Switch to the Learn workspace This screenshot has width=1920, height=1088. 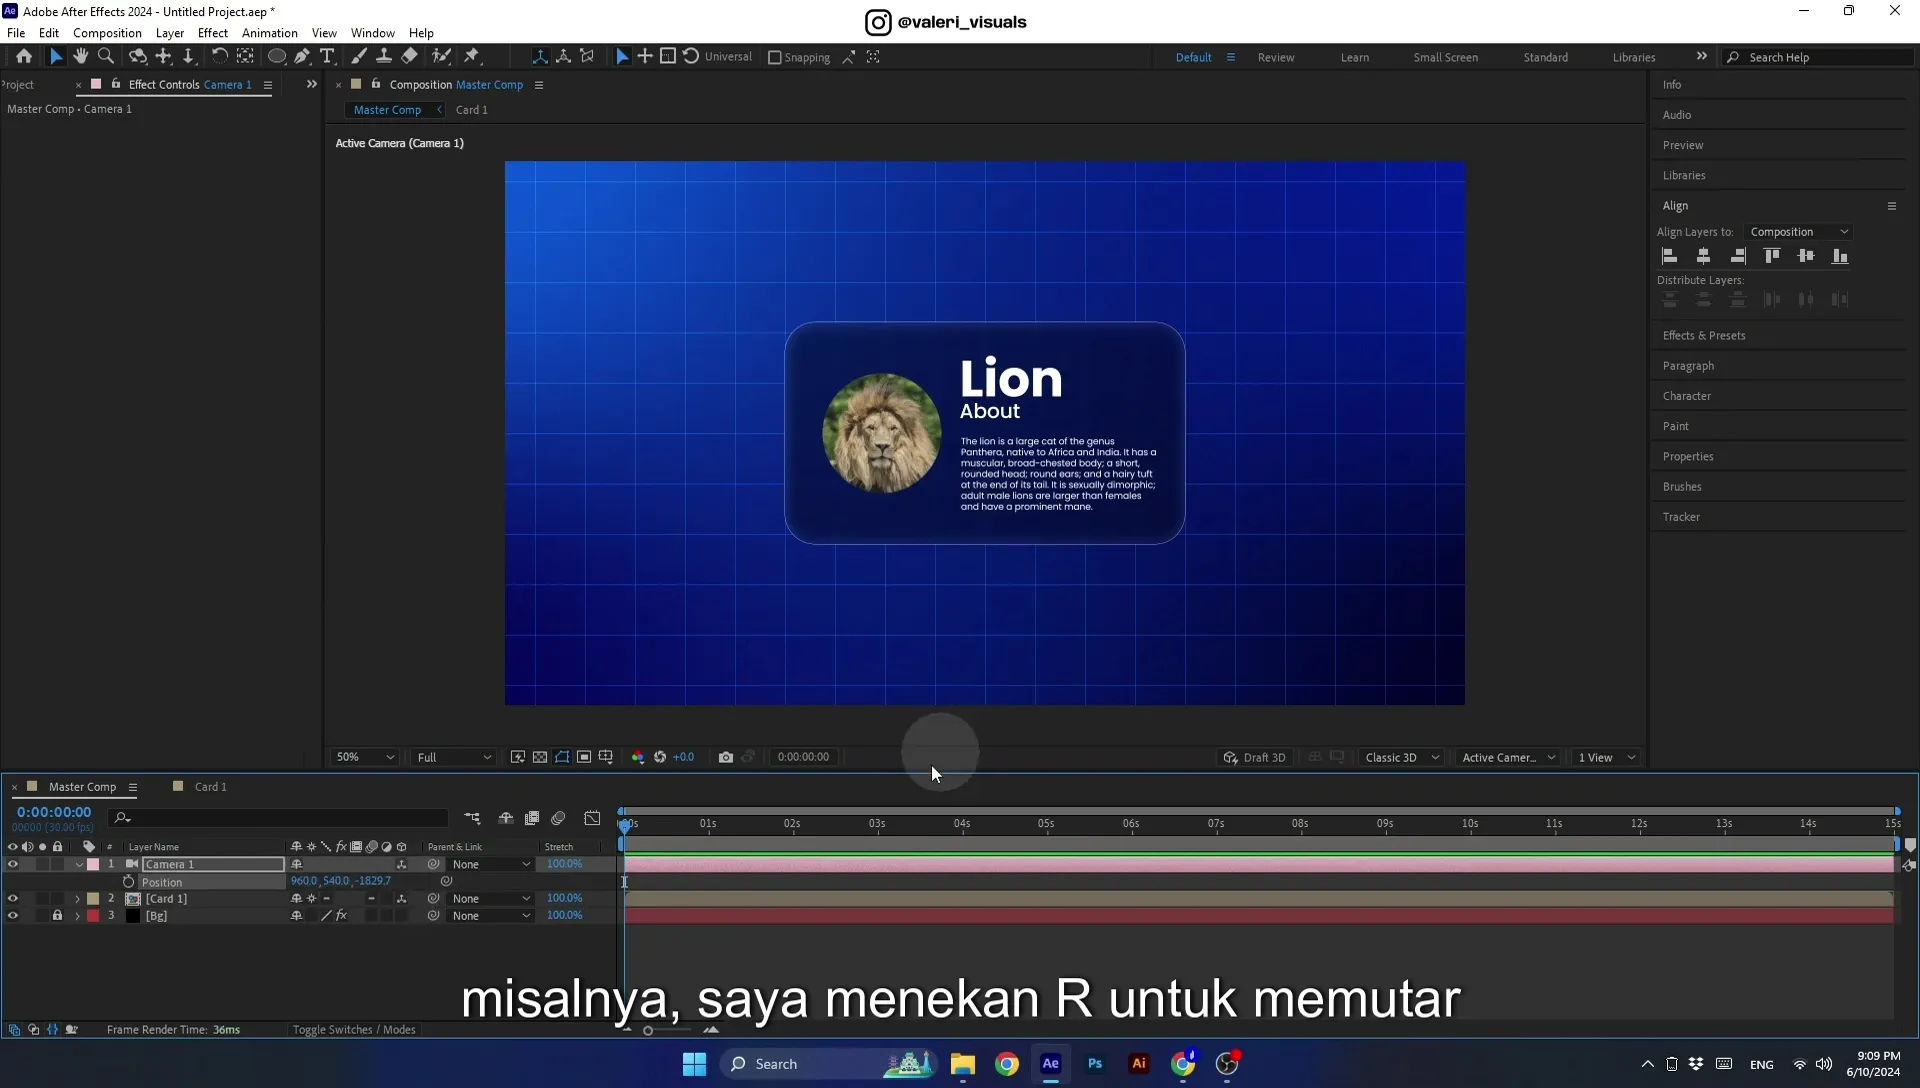(x=1354, y=58)
